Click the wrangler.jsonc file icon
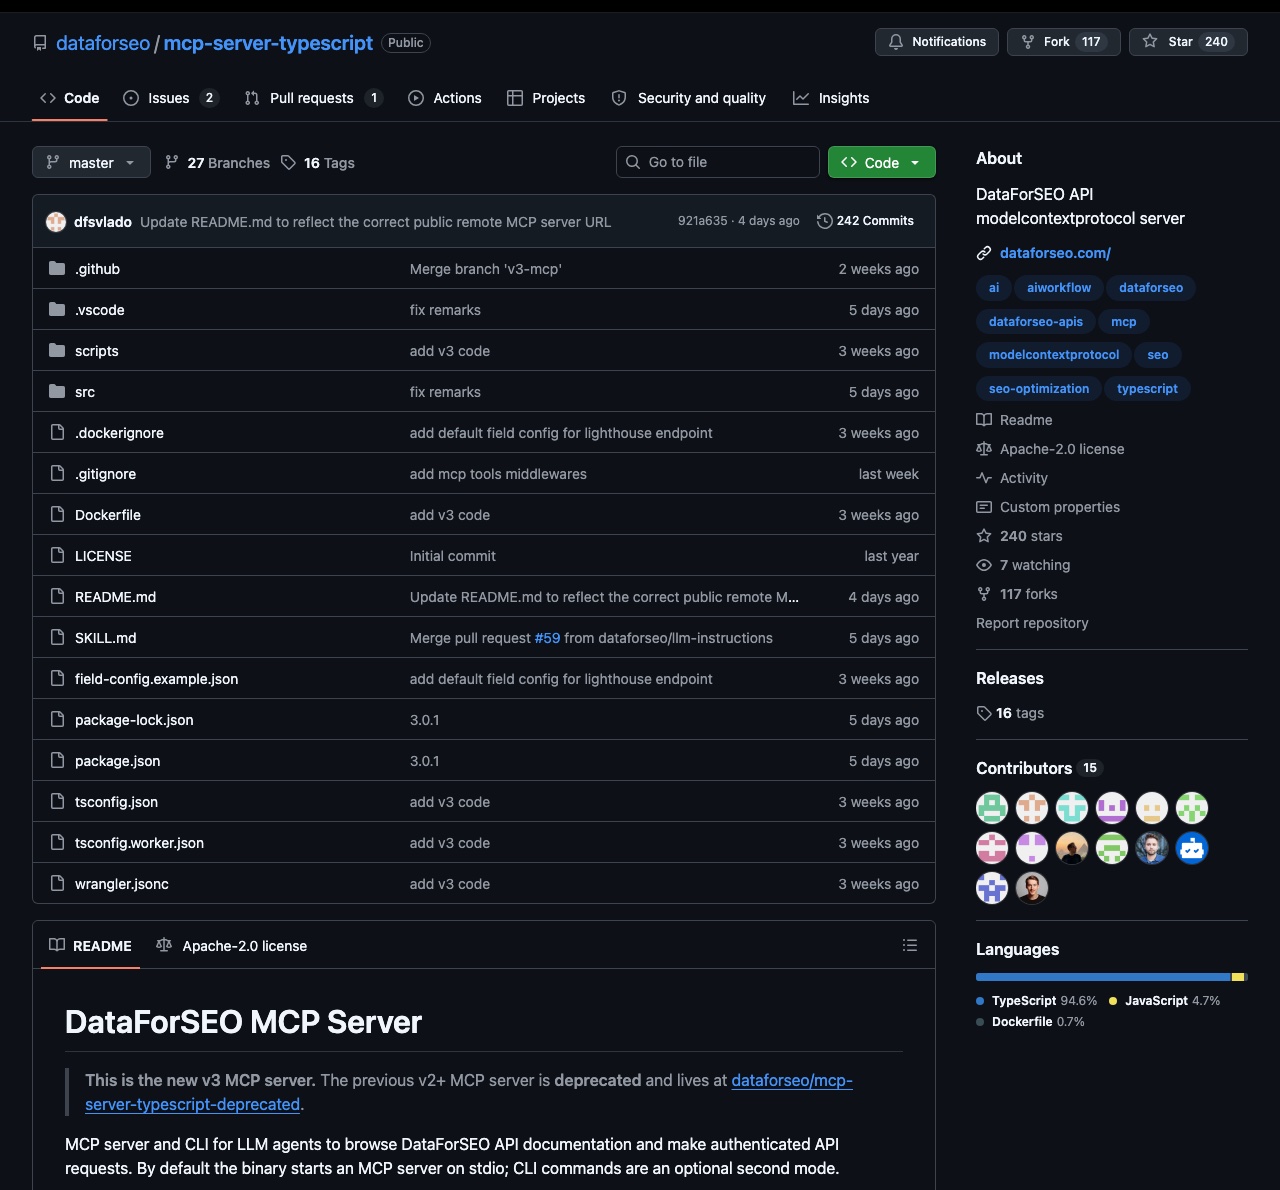The image size is (1280, 1190). [57, 884]
